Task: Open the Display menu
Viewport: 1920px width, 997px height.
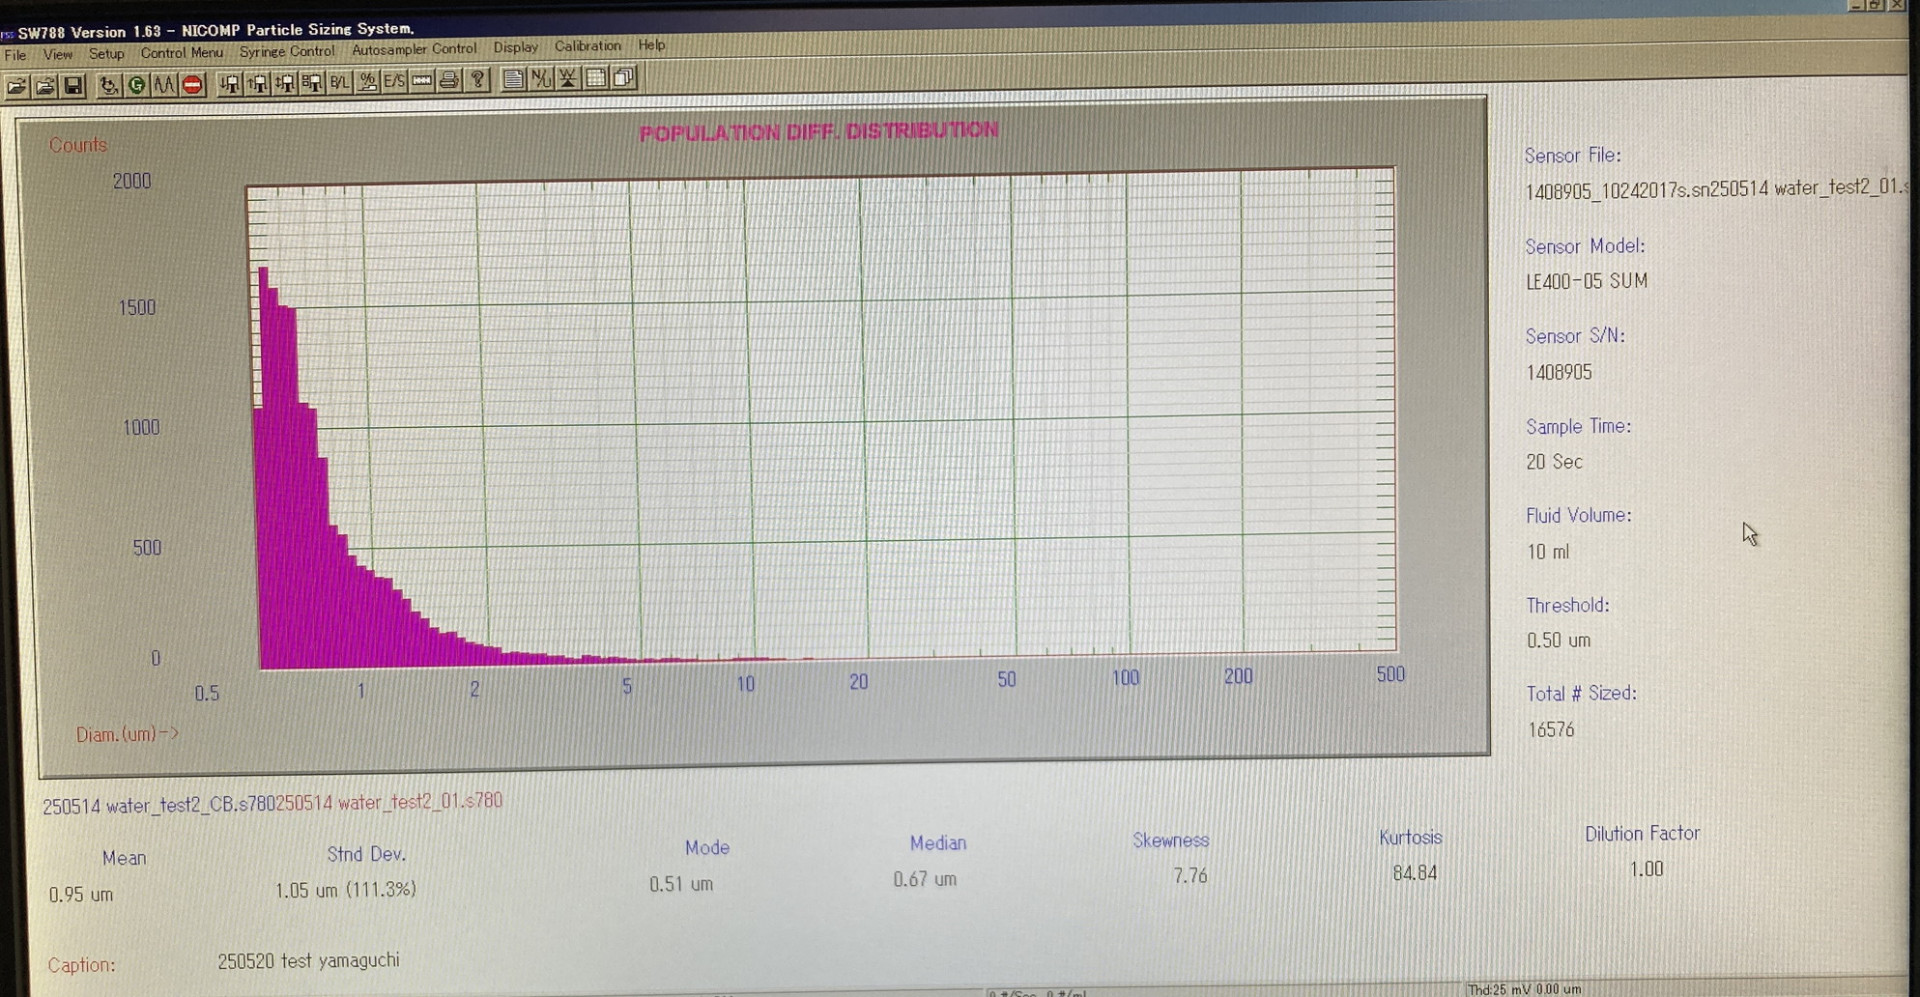Action: click(x=515, y=47)
